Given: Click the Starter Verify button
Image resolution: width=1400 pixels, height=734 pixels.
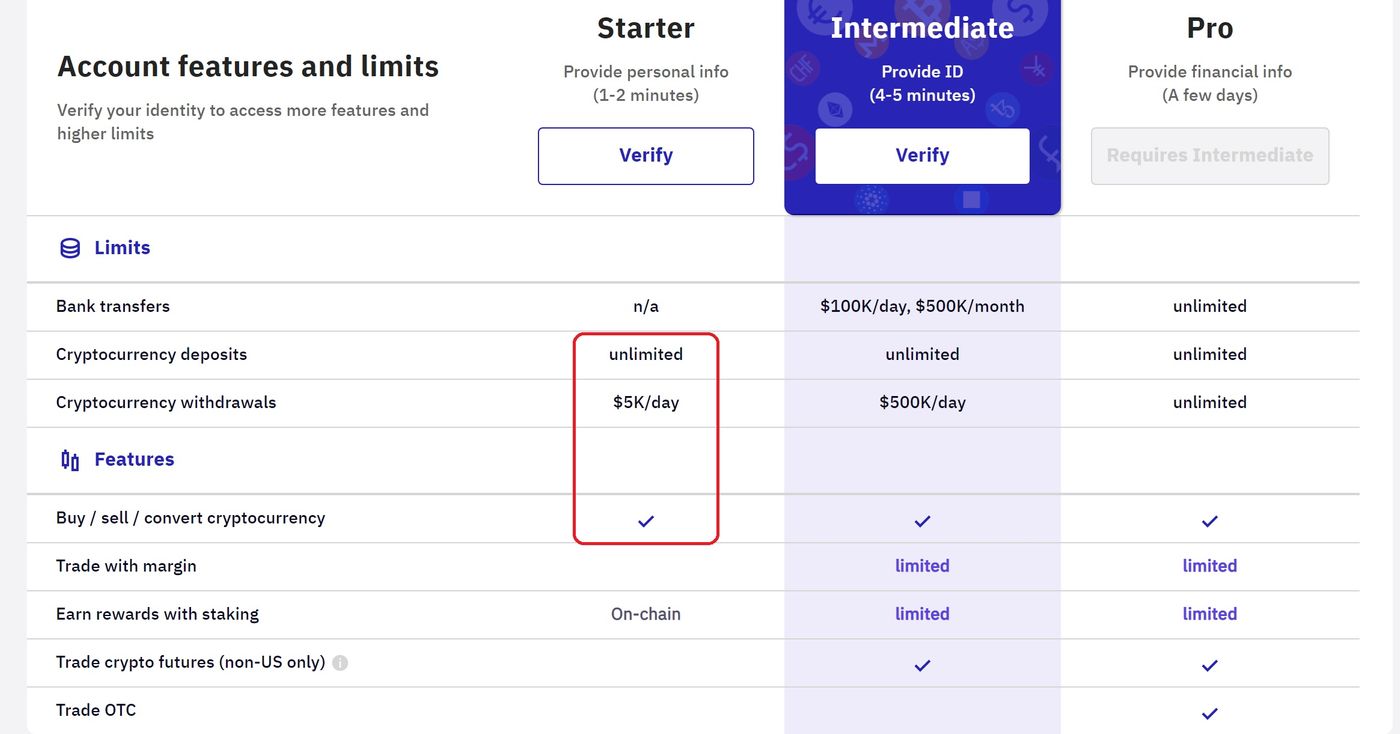Looking at the screenshot, I should (x=646, y=156).
